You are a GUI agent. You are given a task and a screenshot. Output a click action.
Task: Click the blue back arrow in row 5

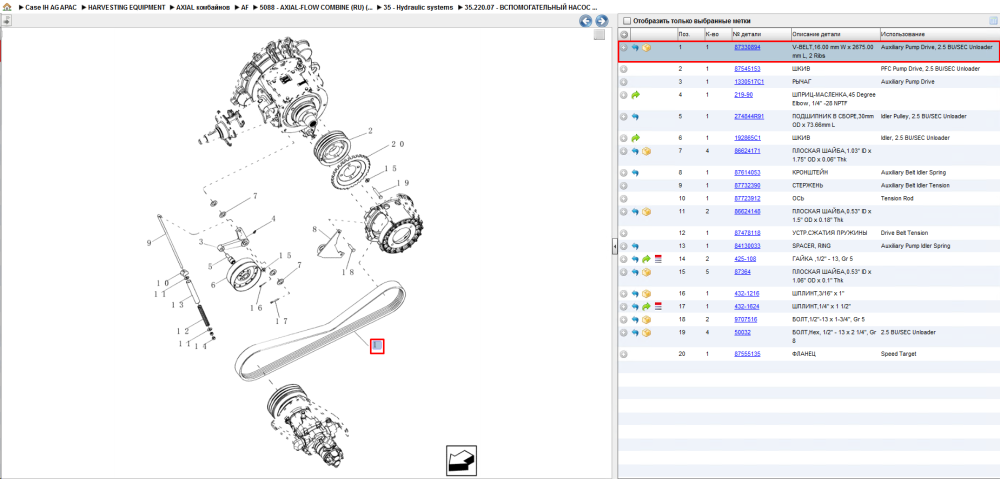click(x=635, y=117)
